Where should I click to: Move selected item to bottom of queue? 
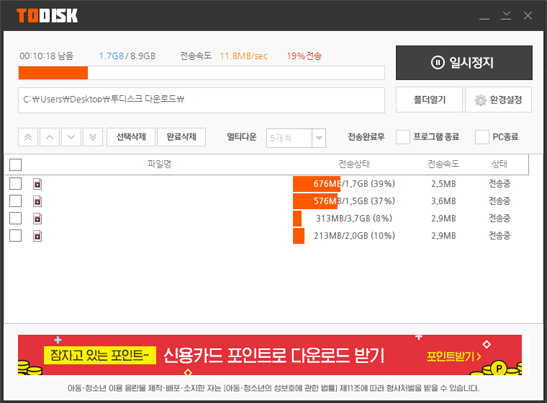click(93, 137)
